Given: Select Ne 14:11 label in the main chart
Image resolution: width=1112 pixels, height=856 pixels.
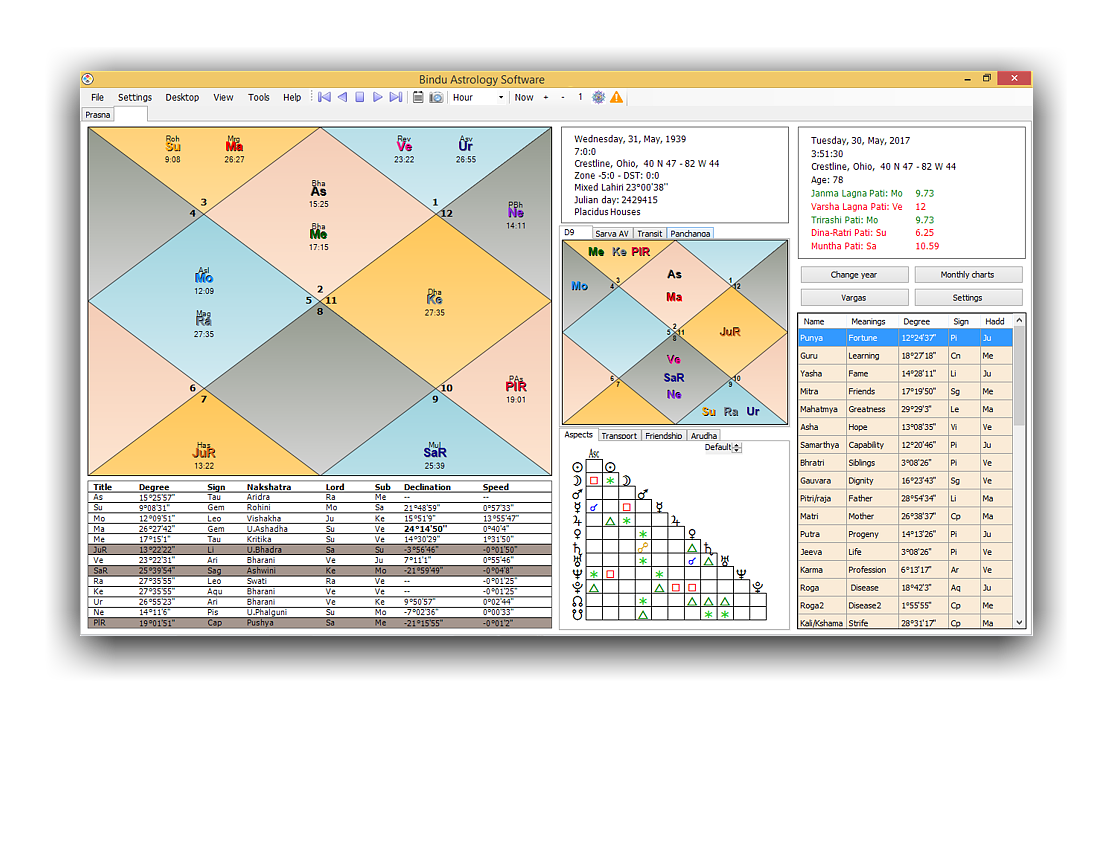Looking at the screenshot, I should coord(516,212).
